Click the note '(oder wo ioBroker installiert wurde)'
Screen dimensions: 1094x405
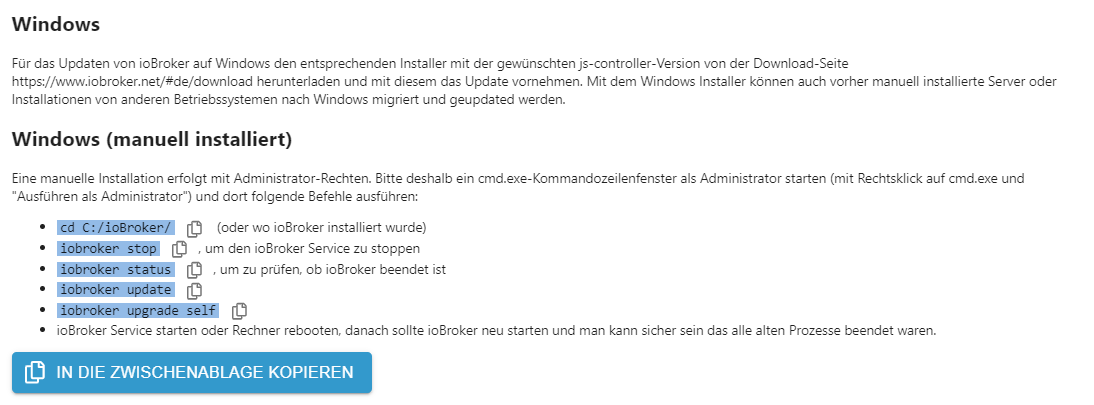pos(321,228)
